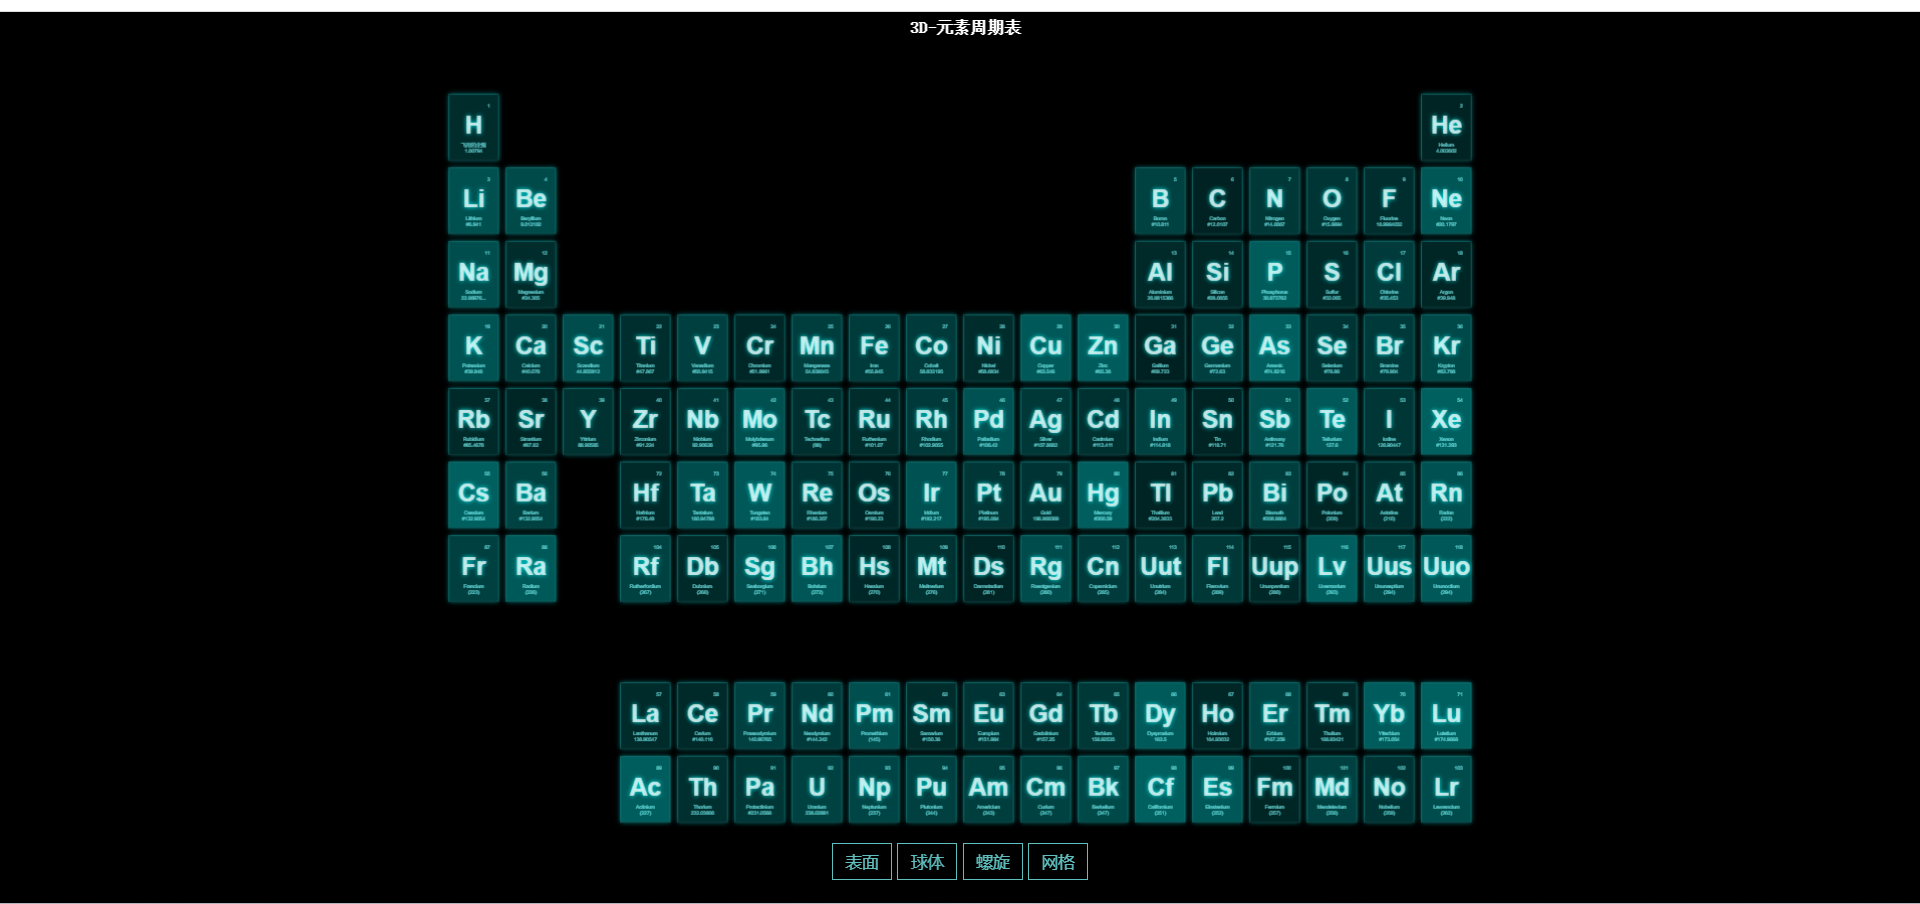Pick the Molybdenum (Mo) tile
Image resolution: width=1920 pixels, height=904 pixels.
(x=760, y=421)
